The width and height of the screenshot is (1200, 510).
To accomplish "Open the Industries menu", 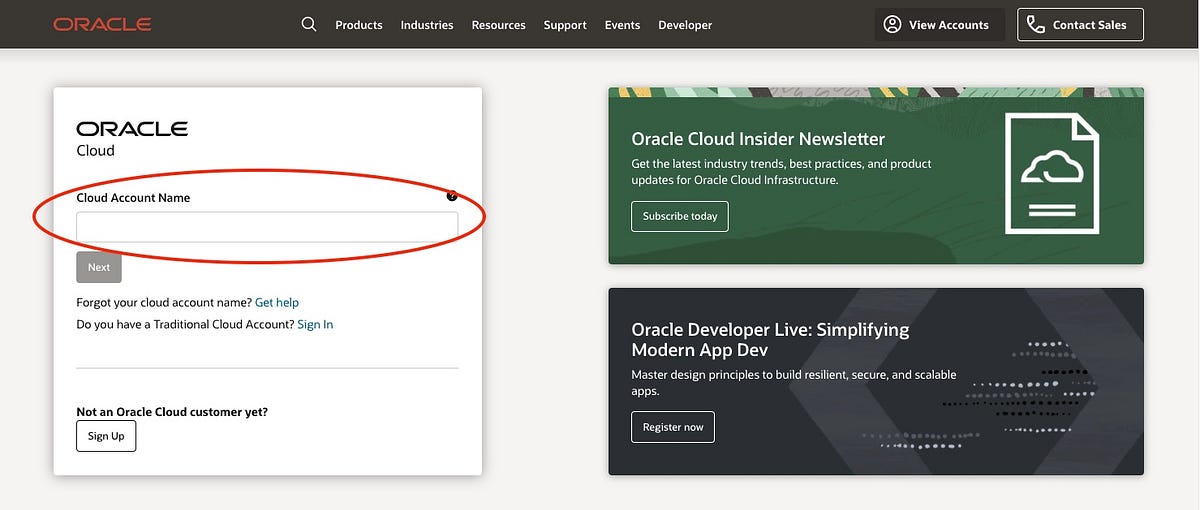I will click(x=427, y=25).
